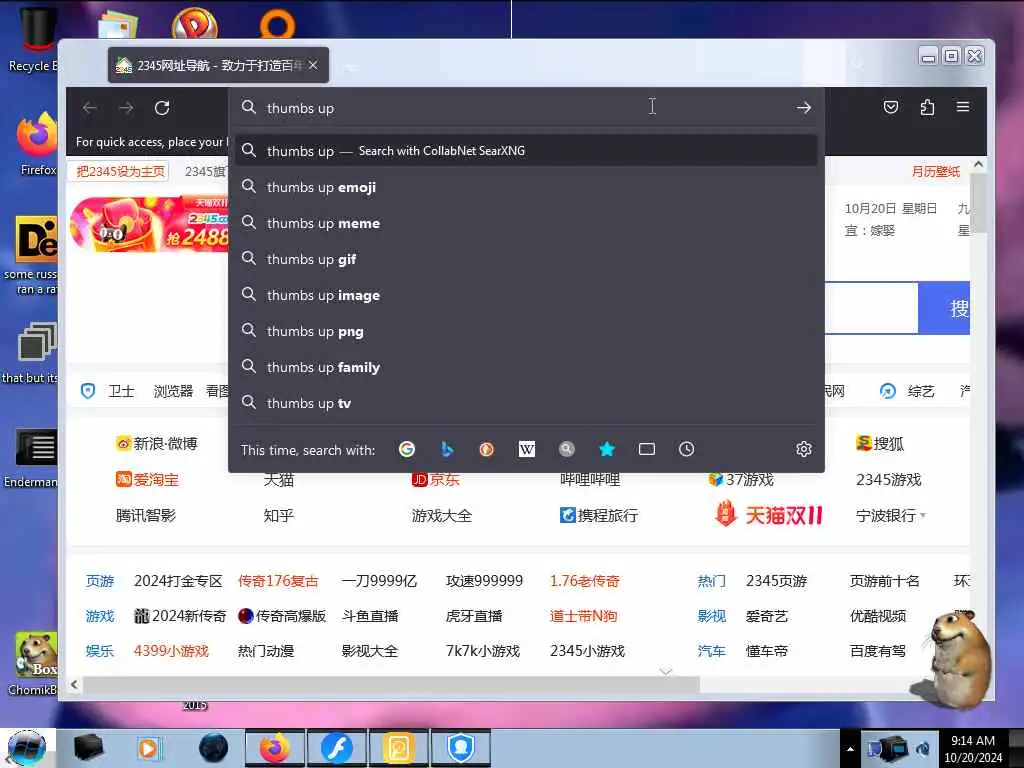Choose suggestion thumbs up emoji
The image size is (1024, 768).
point(526,187)
